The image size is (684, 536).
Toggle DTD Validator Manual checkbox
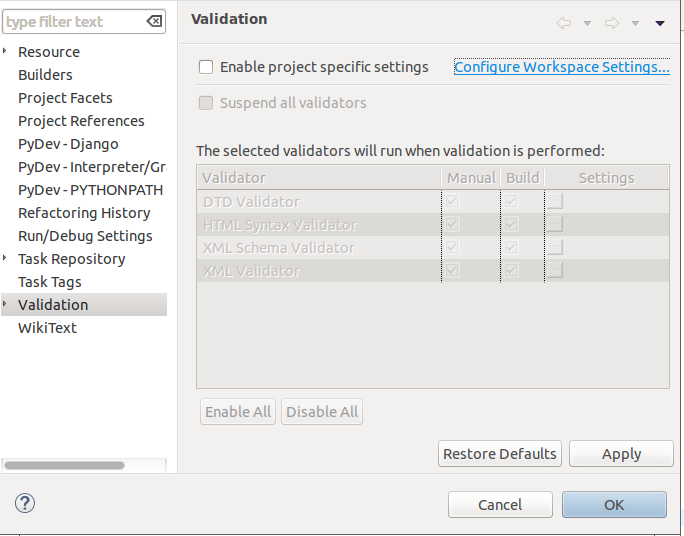[x=454, y=201]
